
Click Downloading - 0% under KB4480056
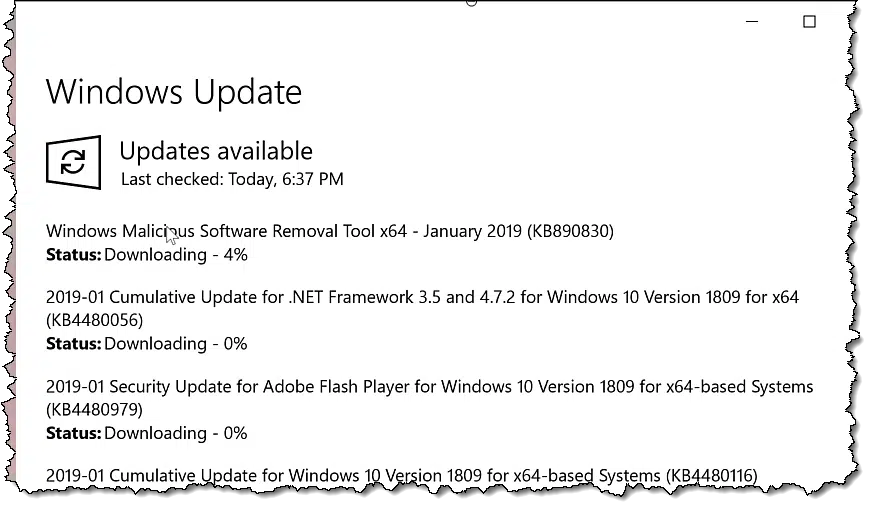176,344
